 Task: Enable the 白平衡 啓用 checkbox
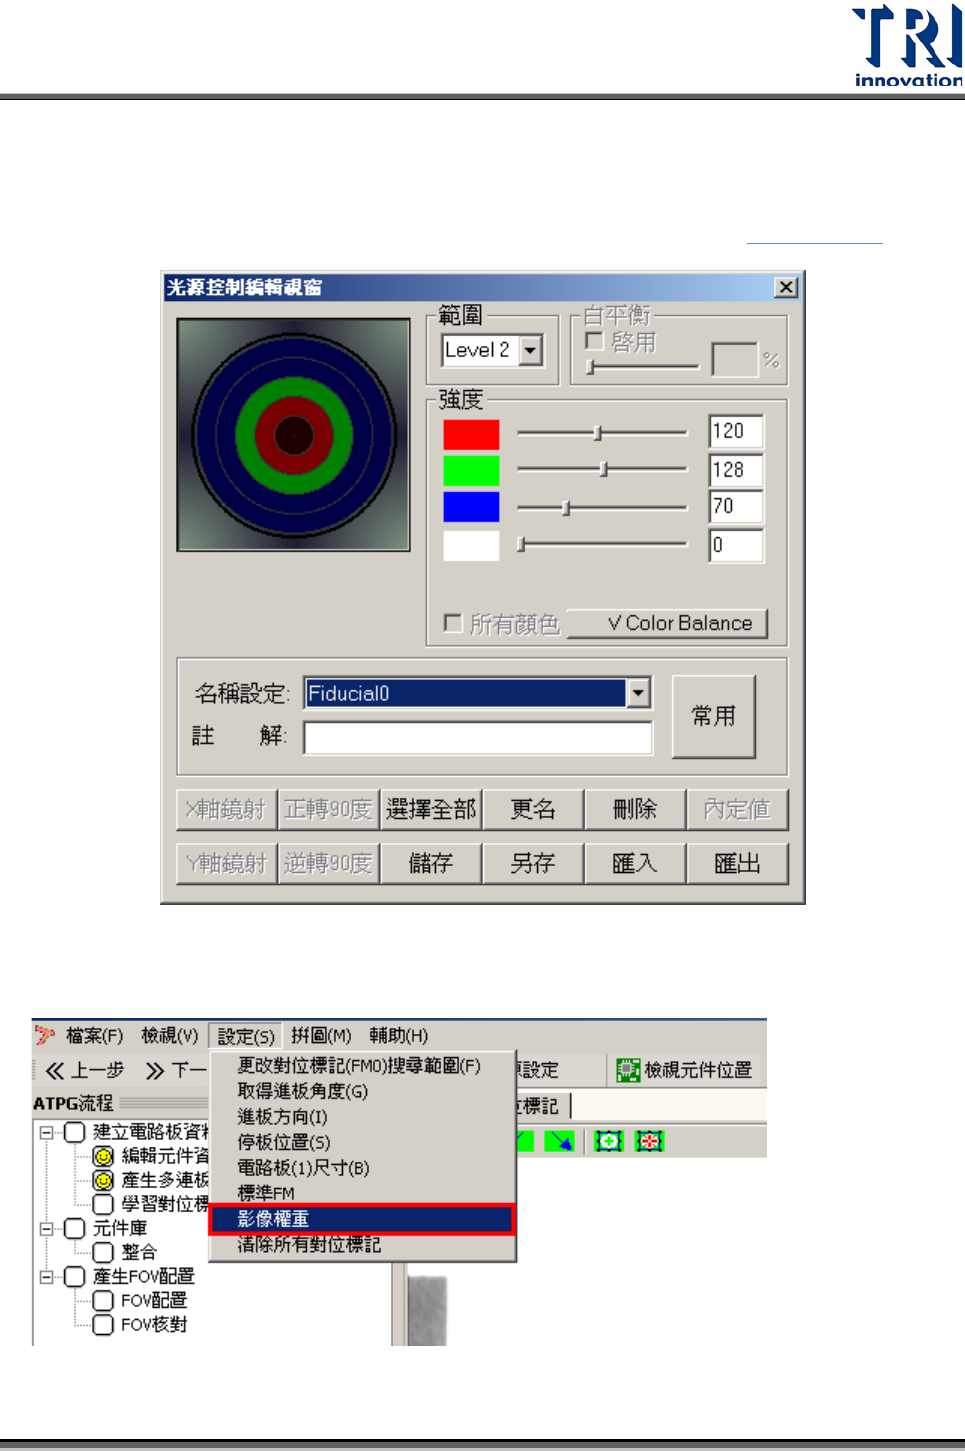(x=594, y=341)
